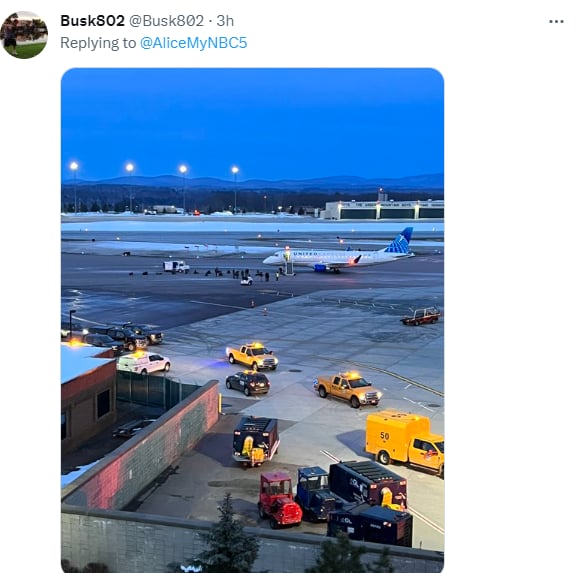579x573 pixels.
Task: Click the @Busk802 handle
Action: pyautogui.click(x=166, y=21)
